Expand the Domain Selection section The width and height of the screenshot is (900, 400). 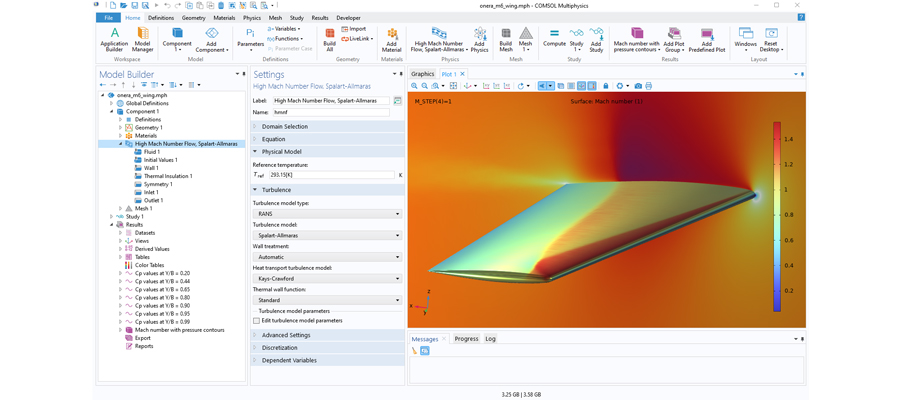[x=284, y=127]
